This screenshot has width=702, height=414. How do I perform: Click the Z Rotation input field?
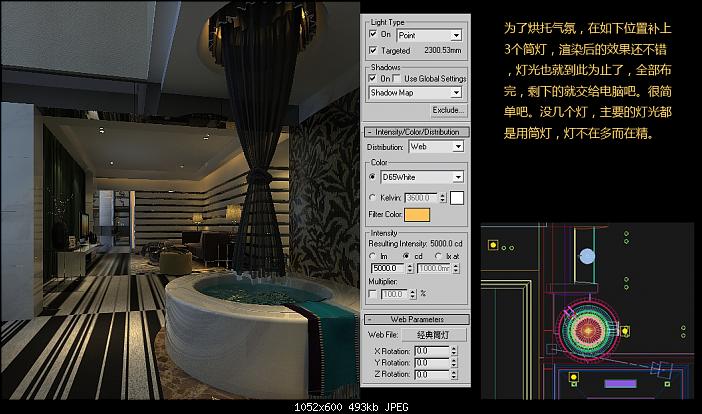click(432, 374)
